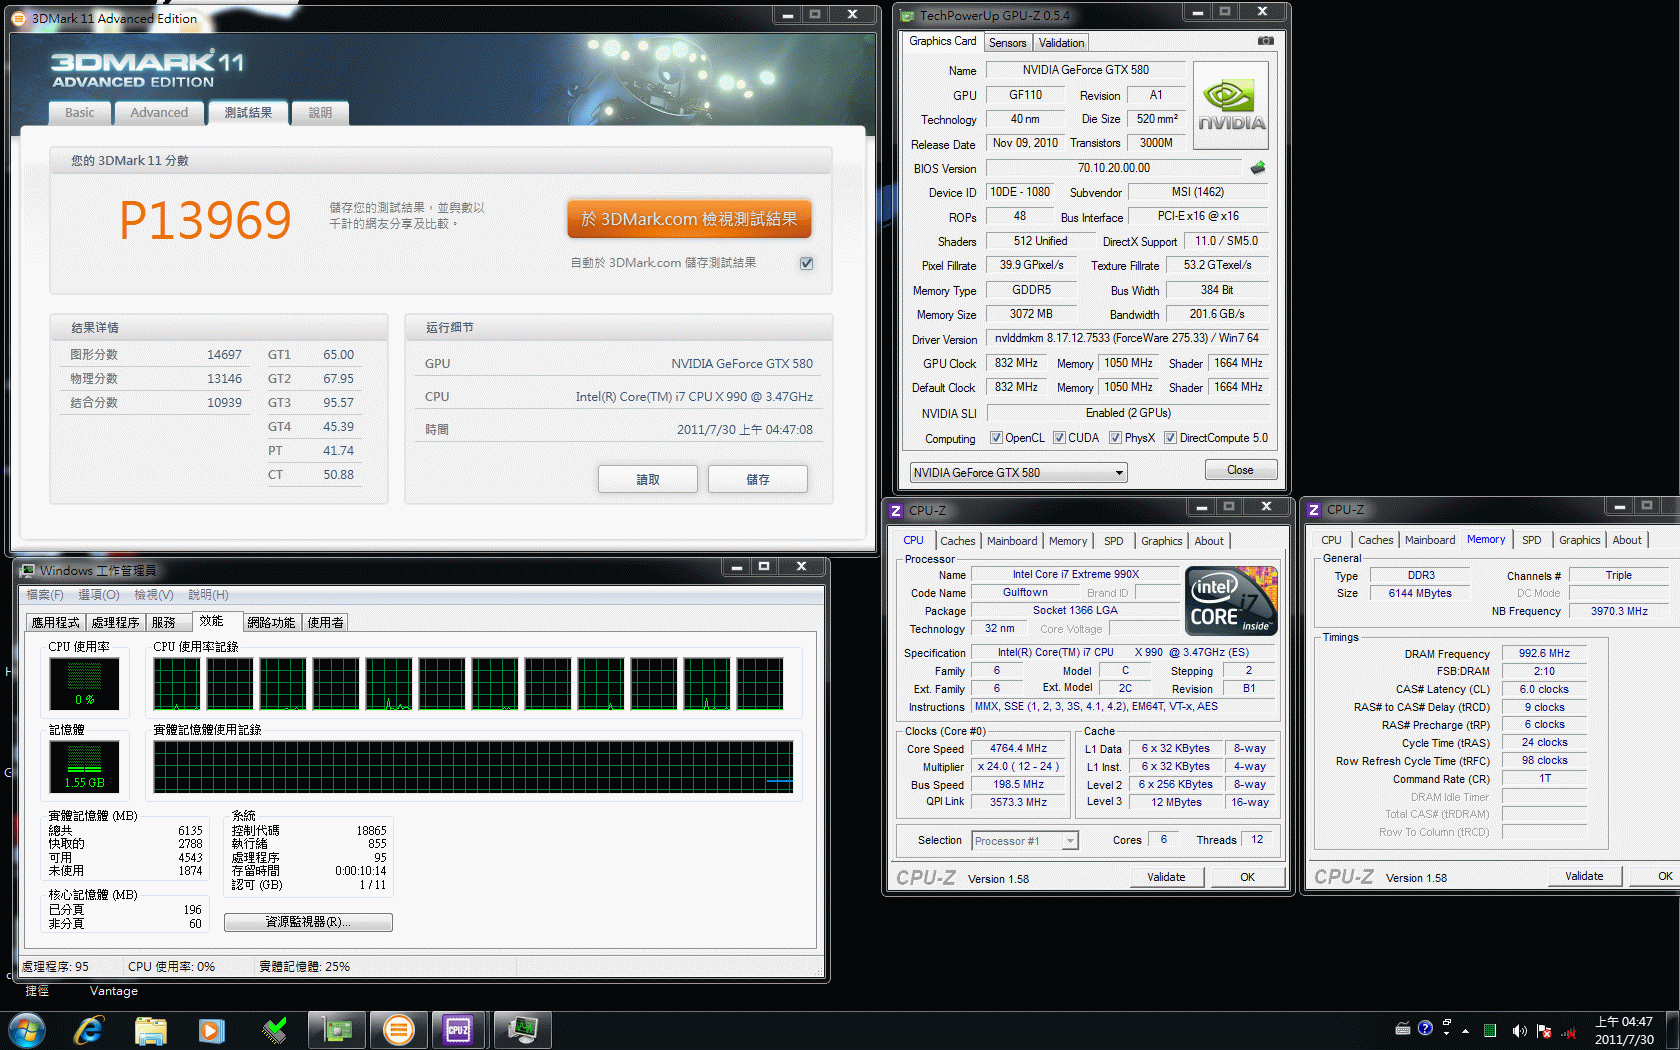Screen dimensions: 1680x1050
Task: Click the GPU-Z Close button
Action: pyautogui.click(x=1240, y=470)
